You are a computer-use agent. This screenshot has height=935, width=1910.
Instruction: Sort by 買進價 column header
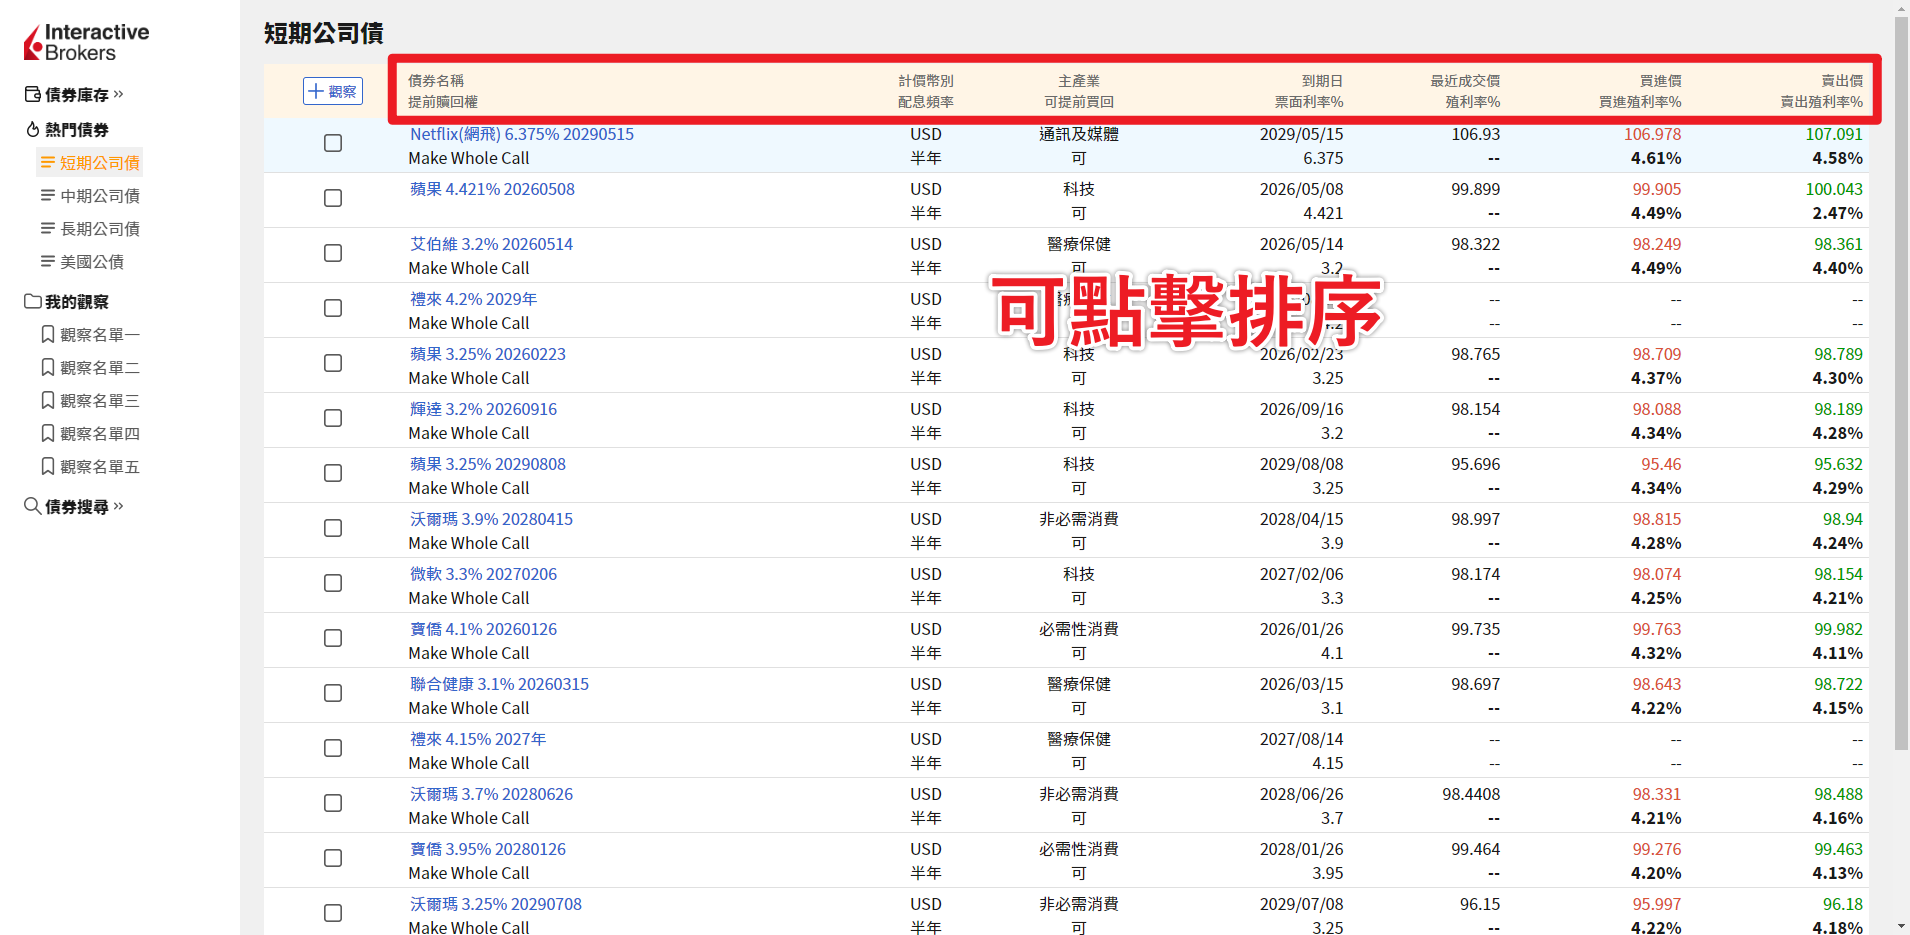tap(1661, 81)
